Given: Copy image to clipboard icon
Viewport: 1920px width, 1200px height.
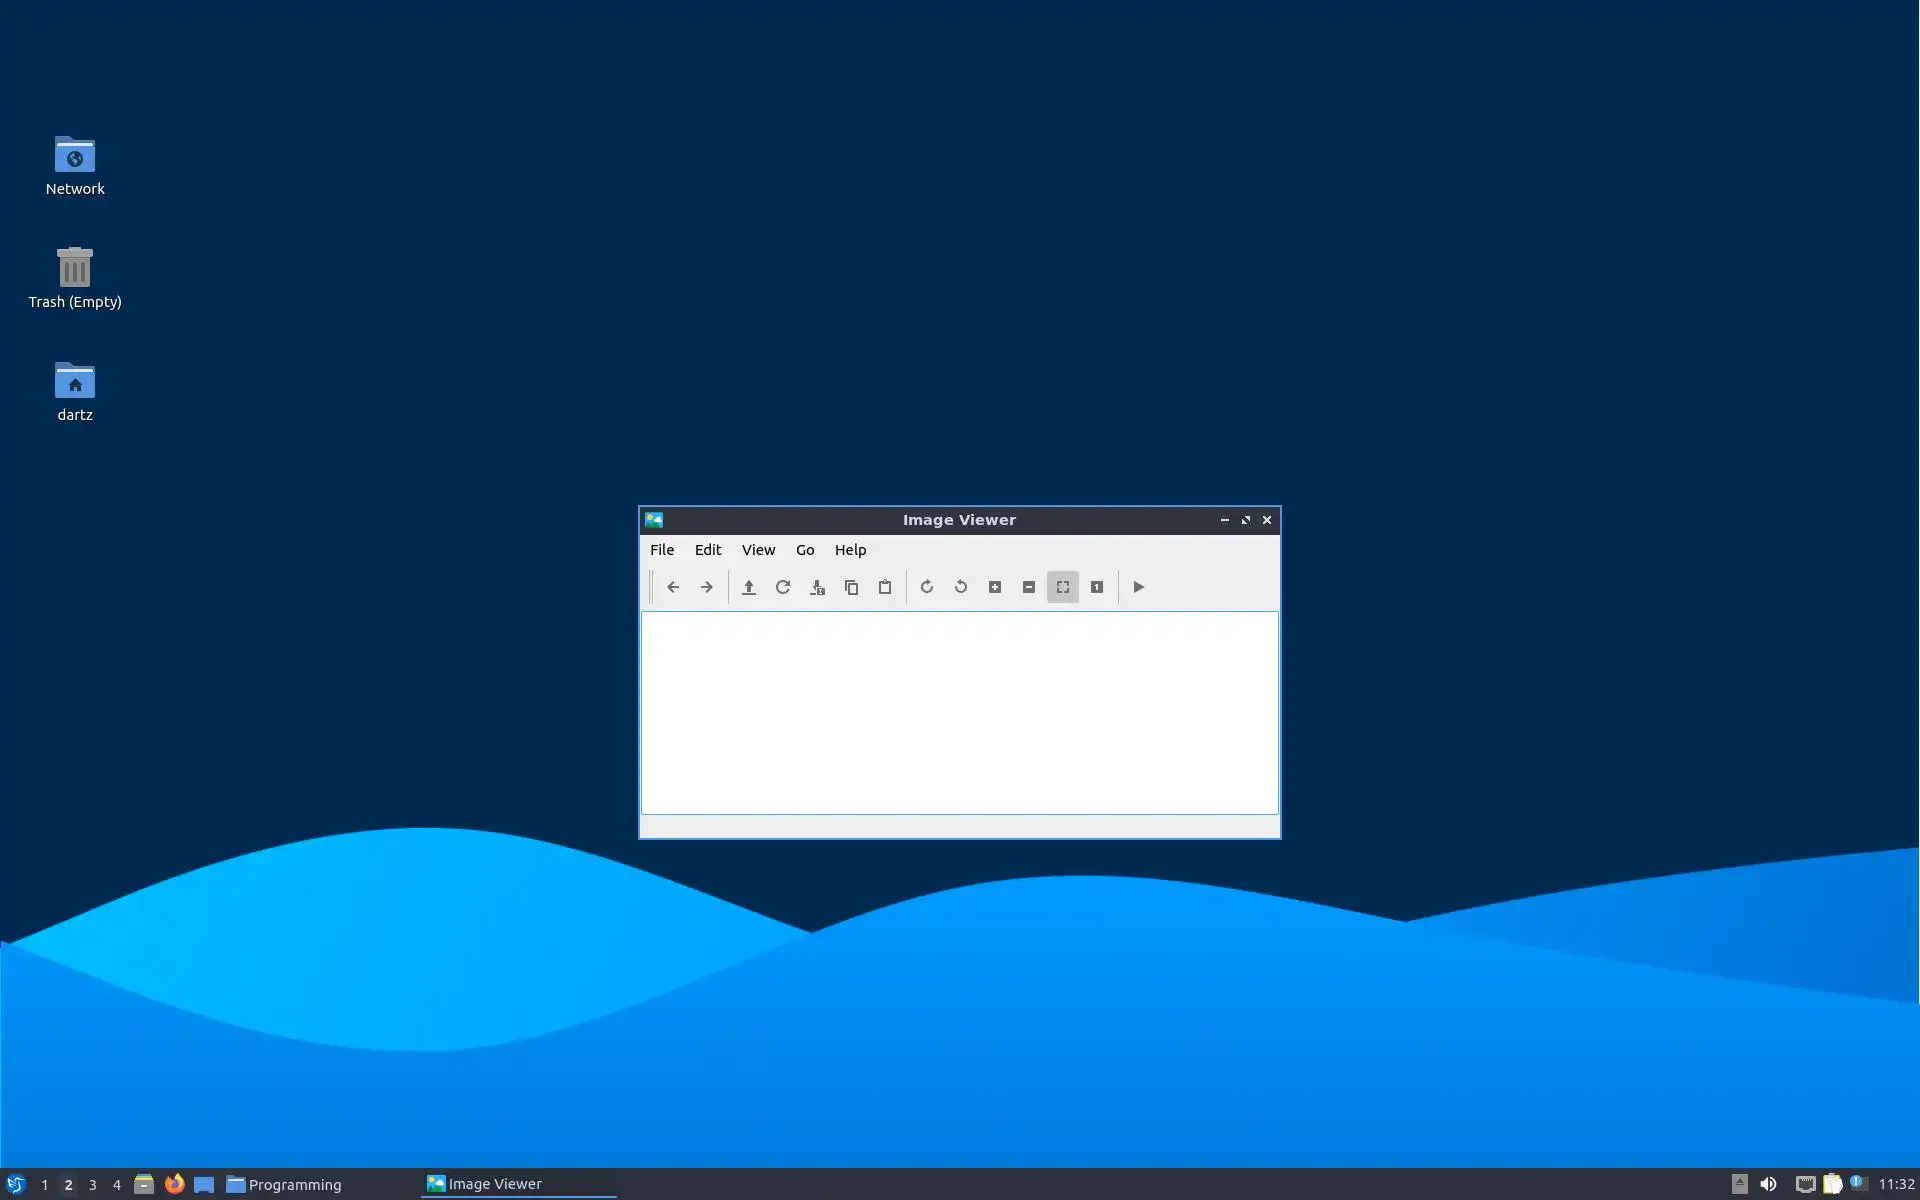Looking at the screenshot, I should coord(851,587).
